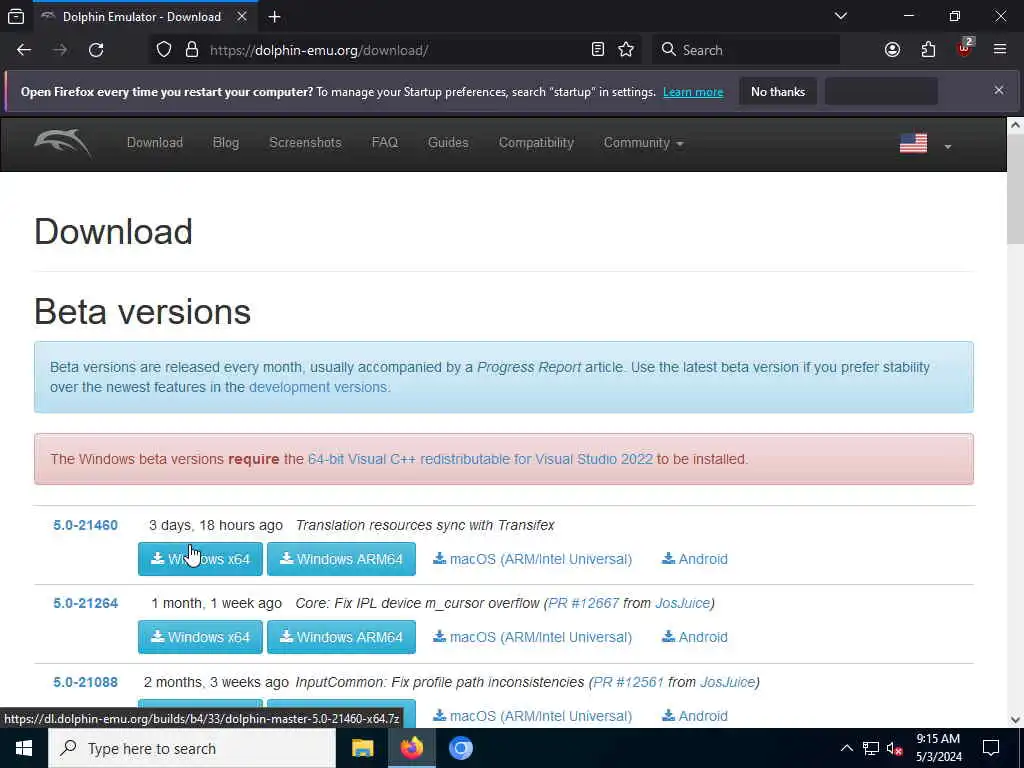This screenshot has height=768, width=1024.
Task: Open Firefox View icon in tab bar
Action: tap(16, 16)
